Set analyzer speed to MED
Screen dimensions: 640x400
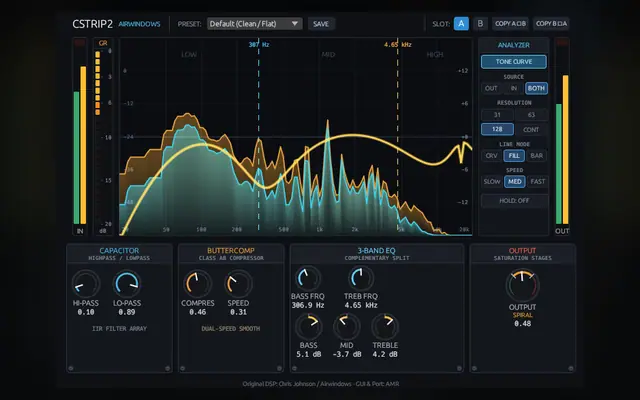[x=514, y=182]
